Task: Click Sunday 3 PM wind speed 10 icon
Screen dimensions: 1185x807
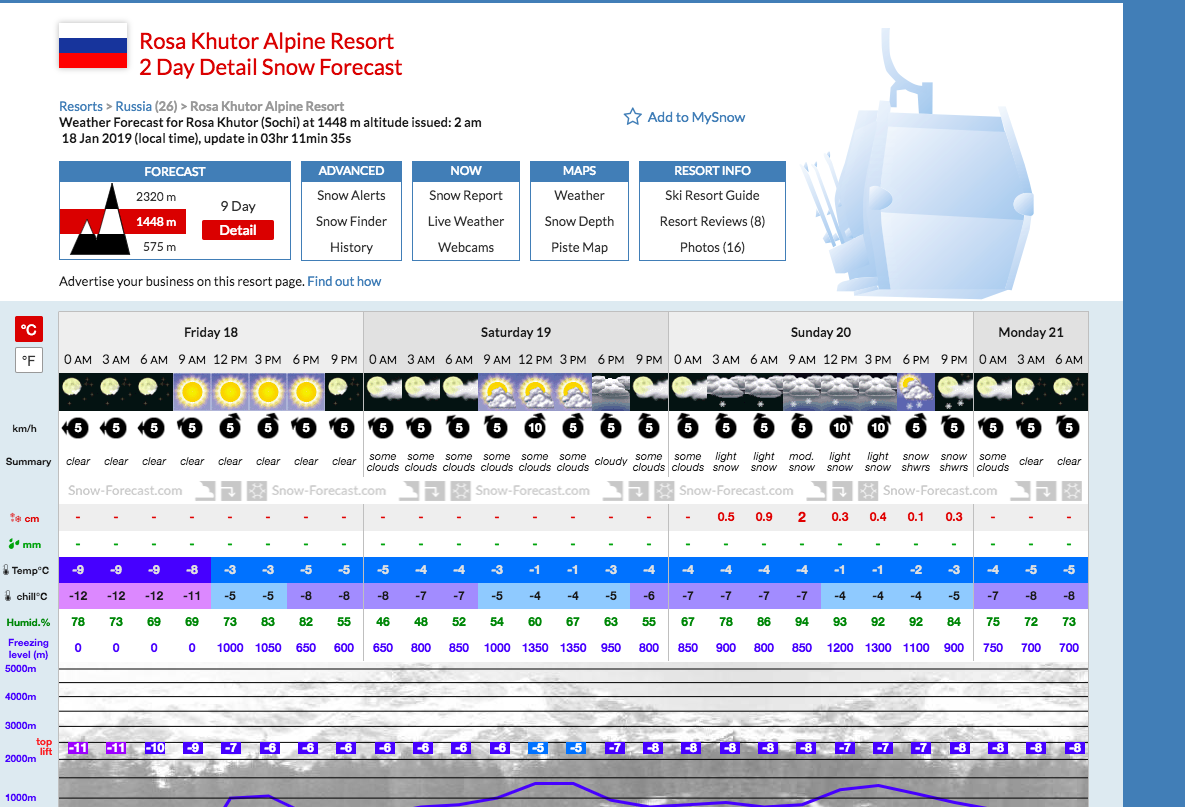Action: point(877,427)
